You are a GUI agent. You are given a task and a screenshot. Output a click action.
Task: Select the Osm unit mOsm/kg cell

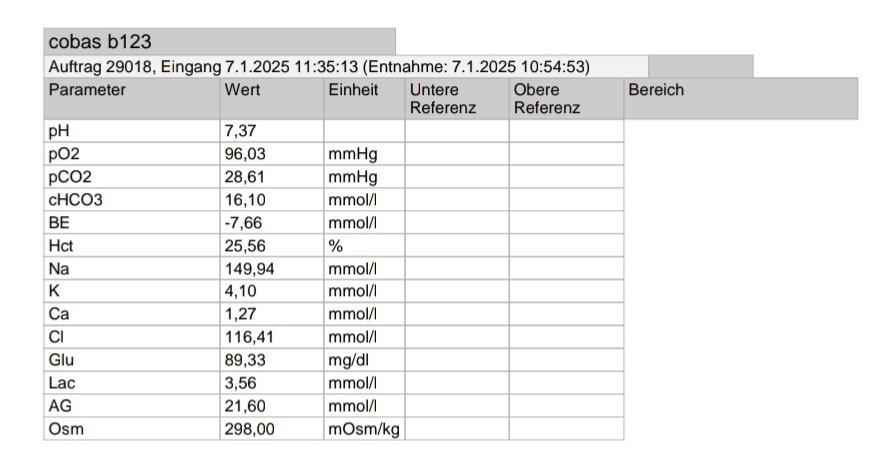pos(364,429)
